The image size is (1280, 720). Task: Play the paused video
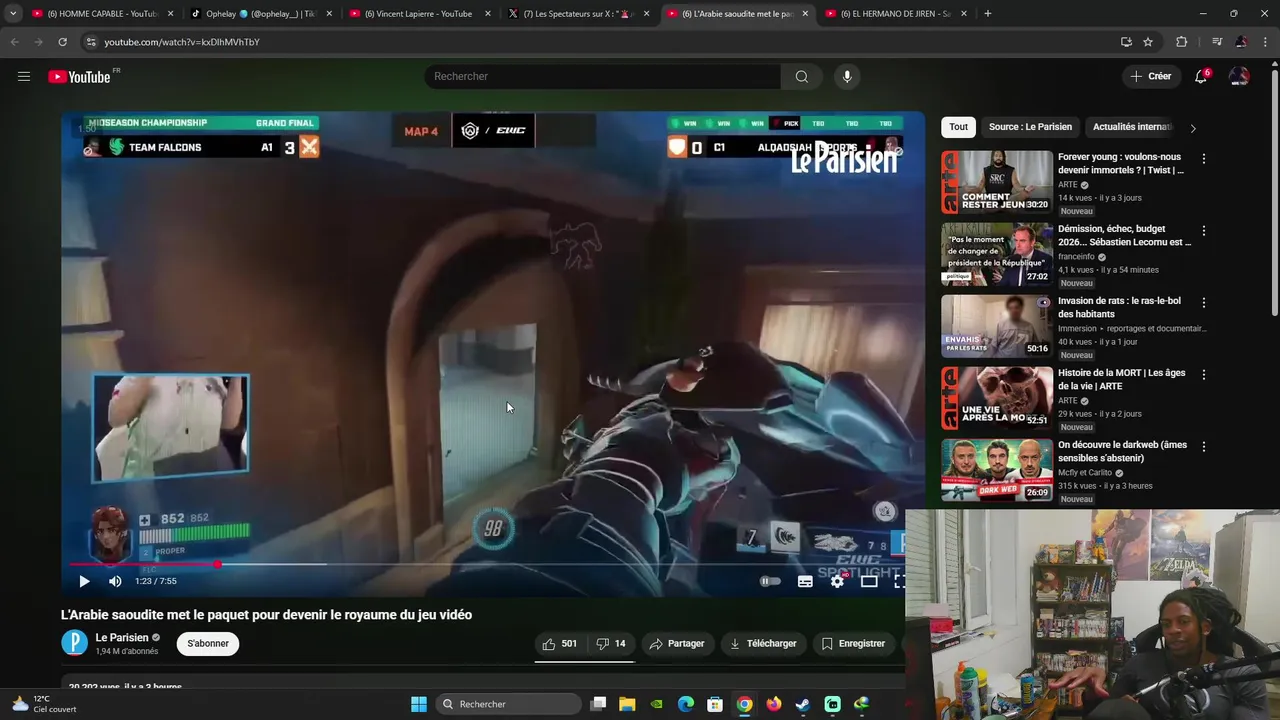click(84, 581)
